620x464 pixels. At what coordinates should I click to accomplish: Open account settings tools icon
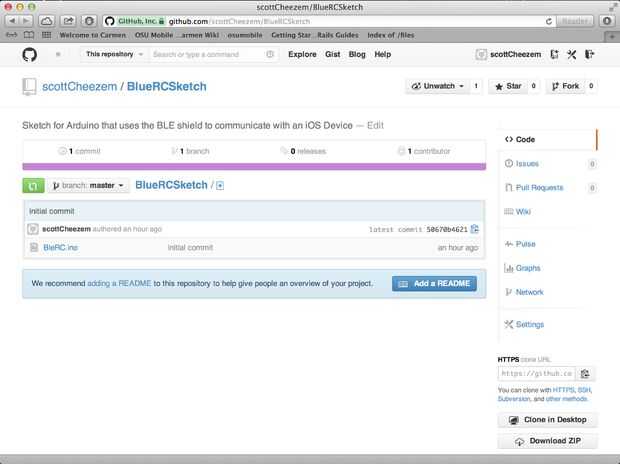click(572, 55)
